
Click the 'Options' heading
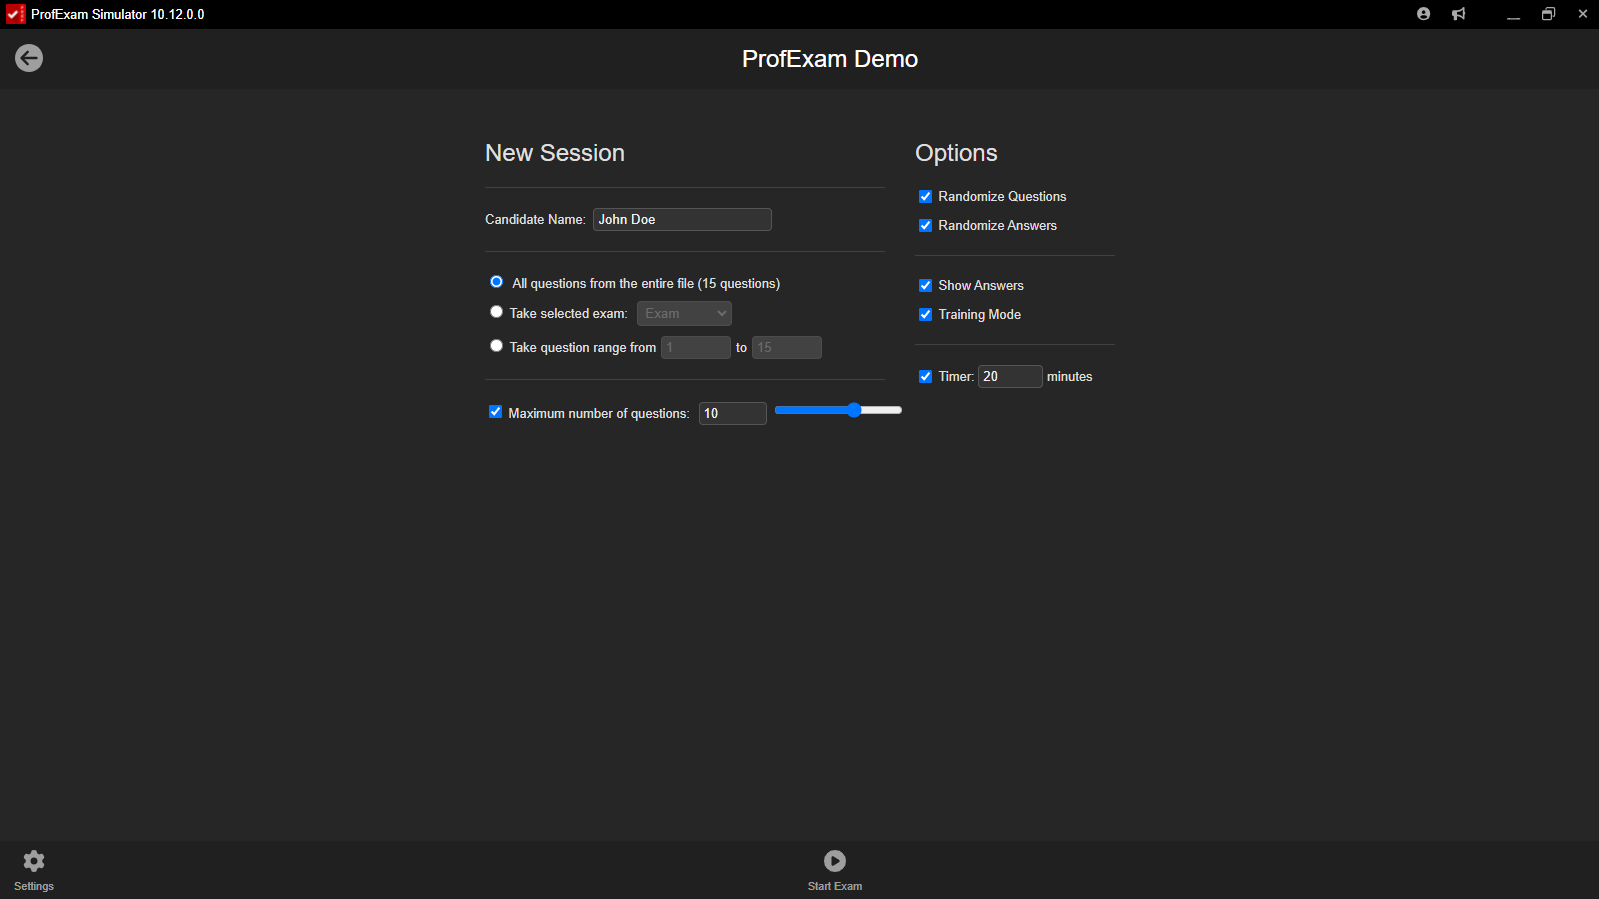pos(956,153)
